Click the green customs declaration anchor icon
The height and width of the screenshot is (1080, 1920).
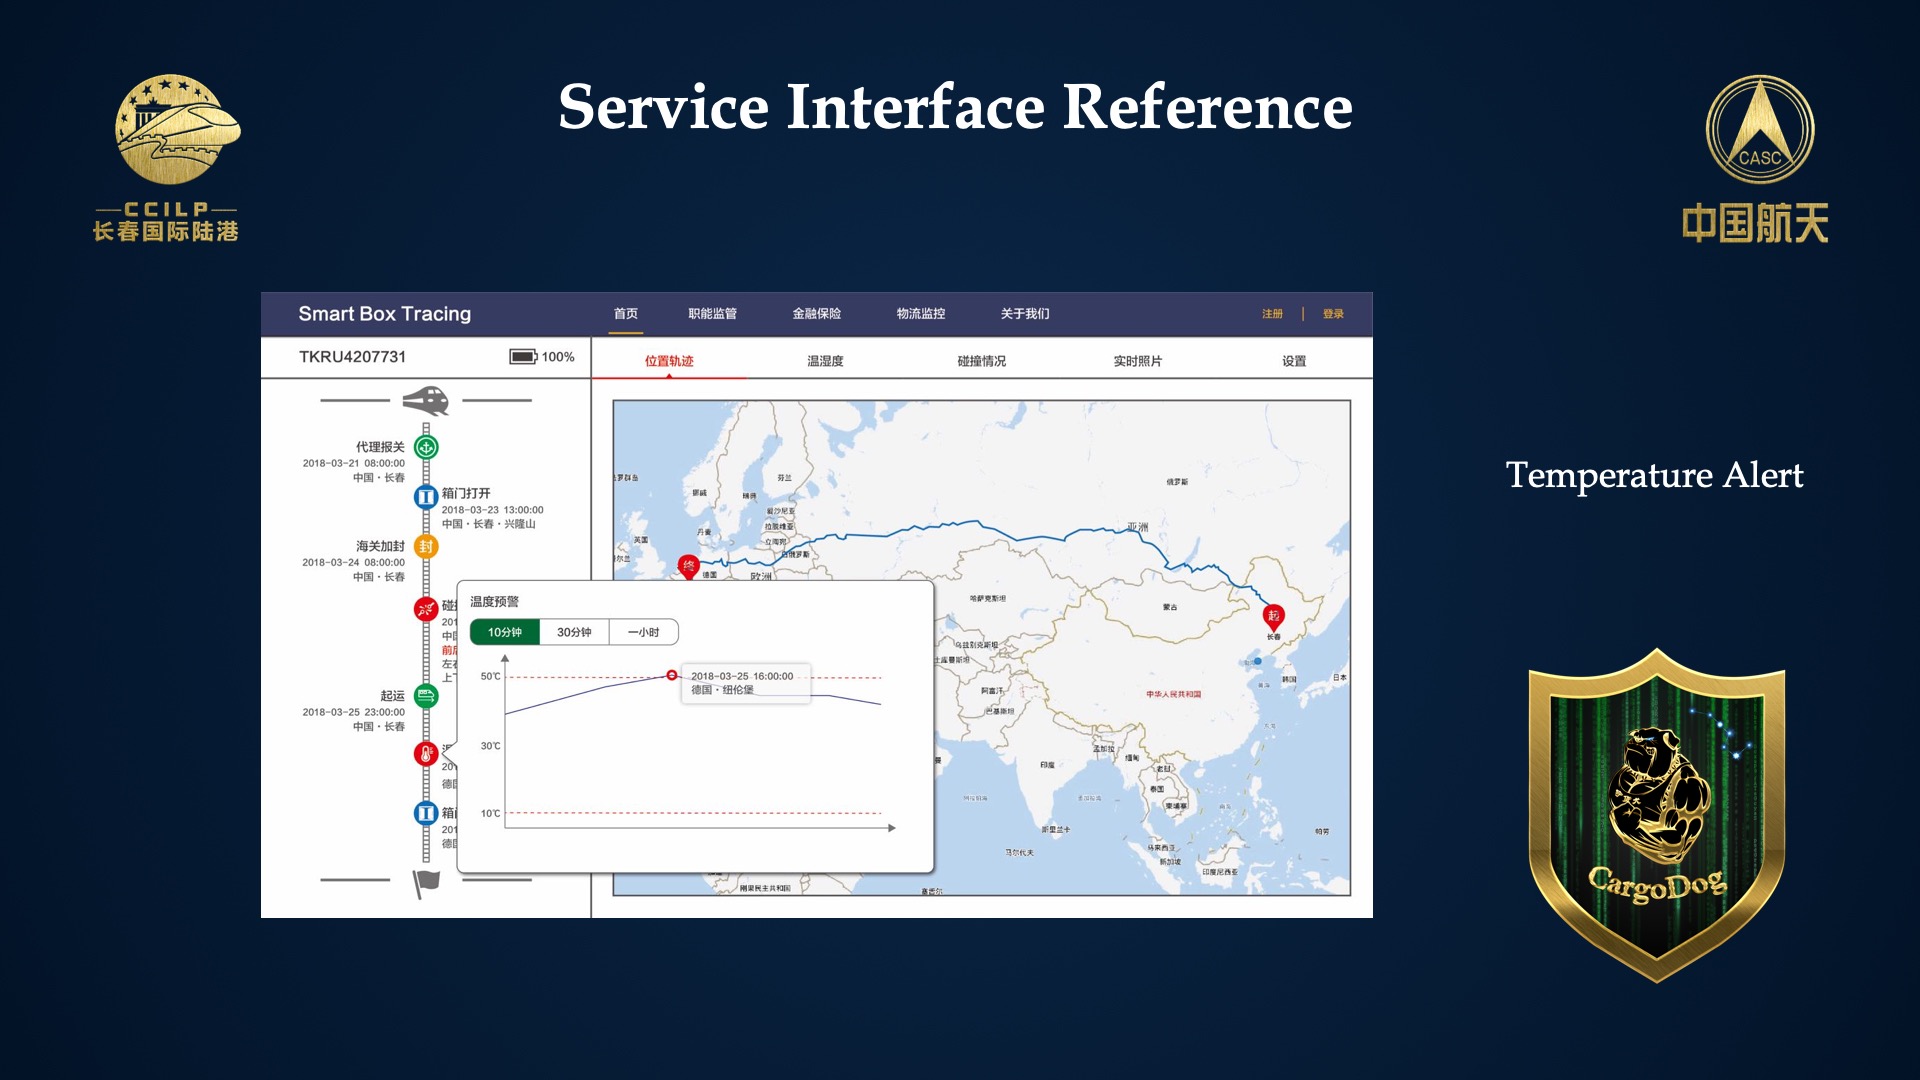[426, 447]
